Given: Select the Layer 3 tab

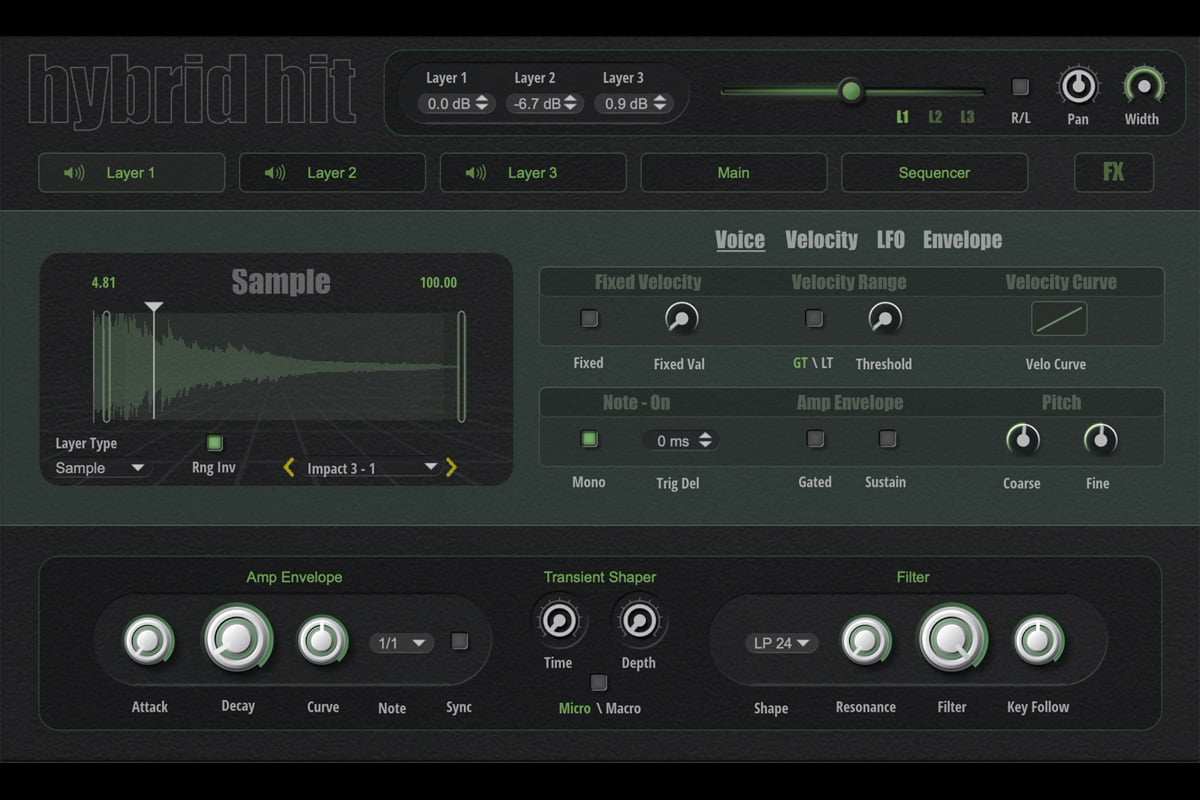Looking at the screenshot, I should [x=534, y=172].
